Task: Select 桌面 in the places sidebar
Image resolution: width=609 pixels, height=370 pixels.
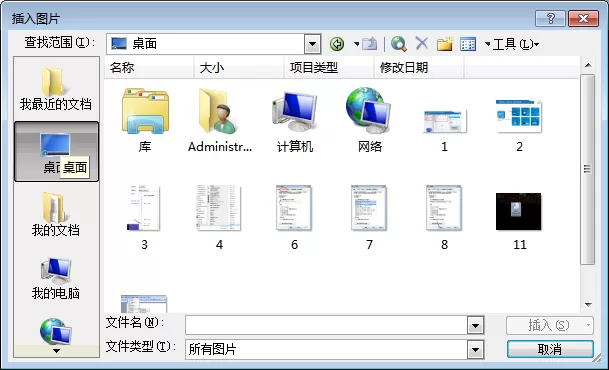Action: click(56, 151)
